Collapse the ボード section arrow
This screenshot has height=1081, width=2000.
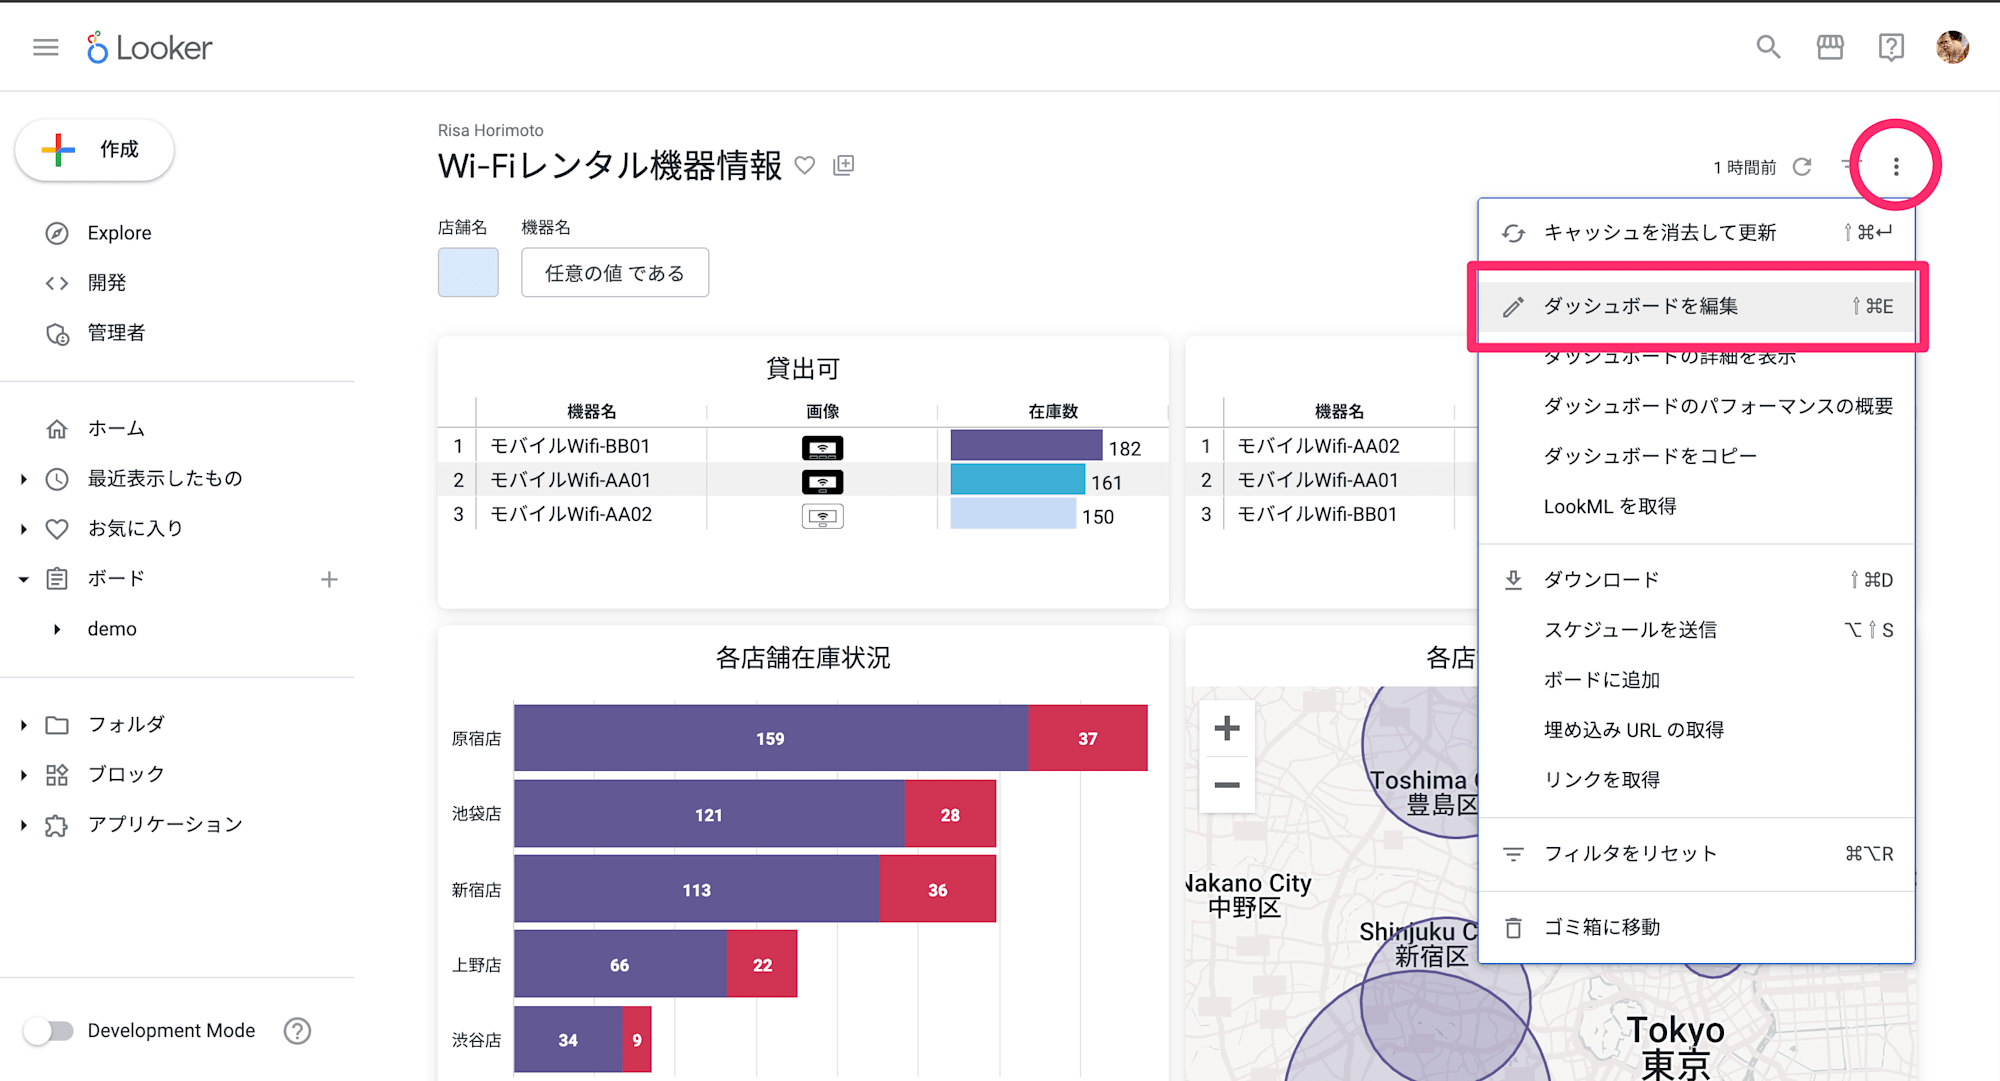[x=23, y=579]
